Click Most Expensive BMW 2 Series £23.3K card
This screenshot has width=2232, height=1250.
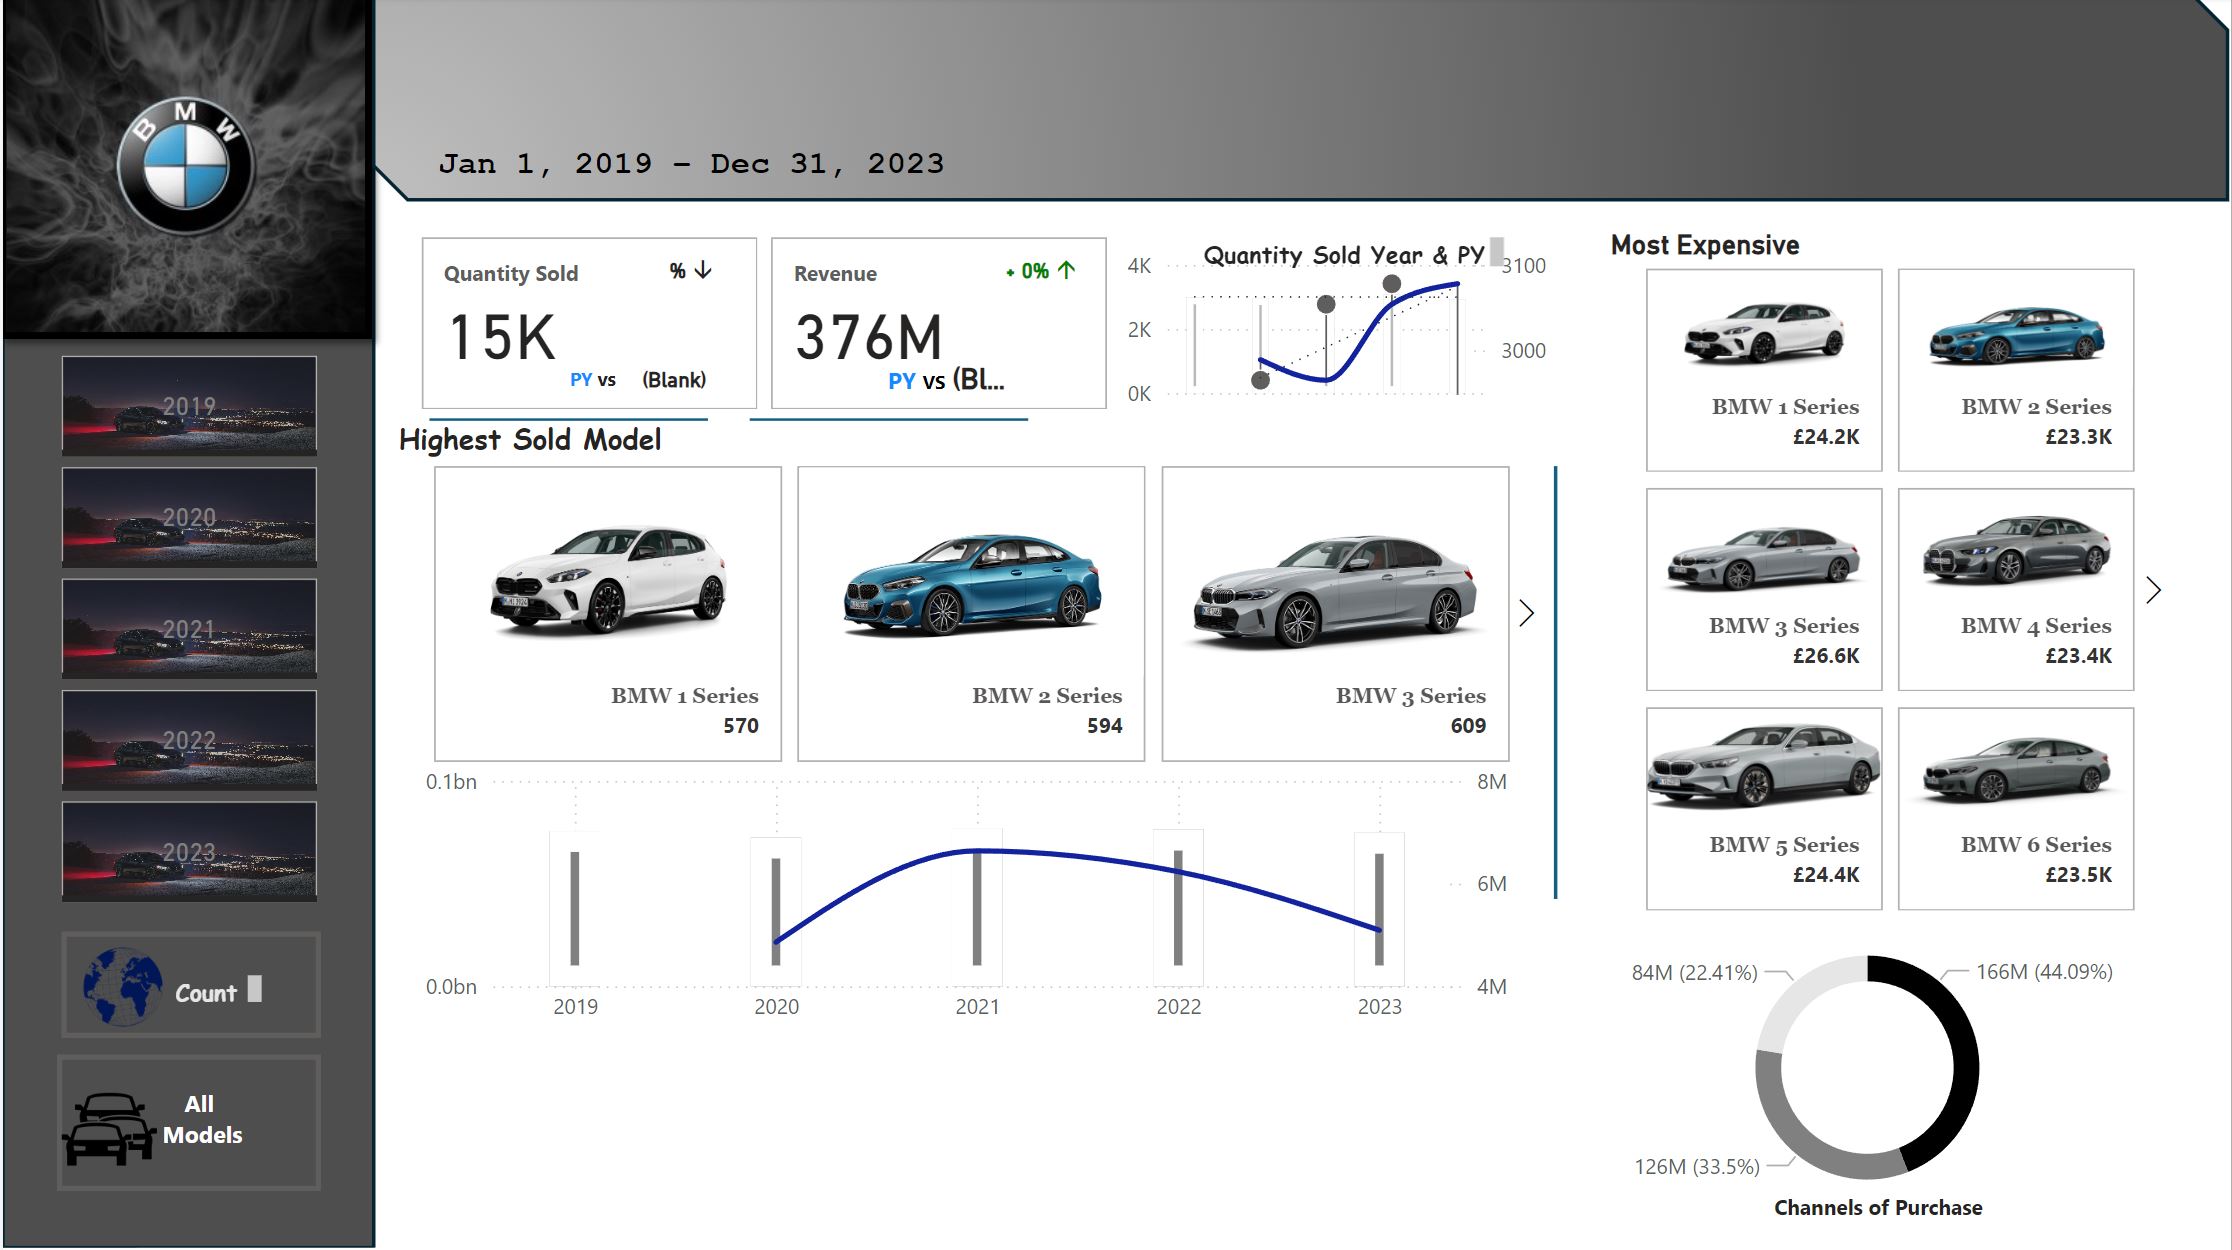point(2016,370)
